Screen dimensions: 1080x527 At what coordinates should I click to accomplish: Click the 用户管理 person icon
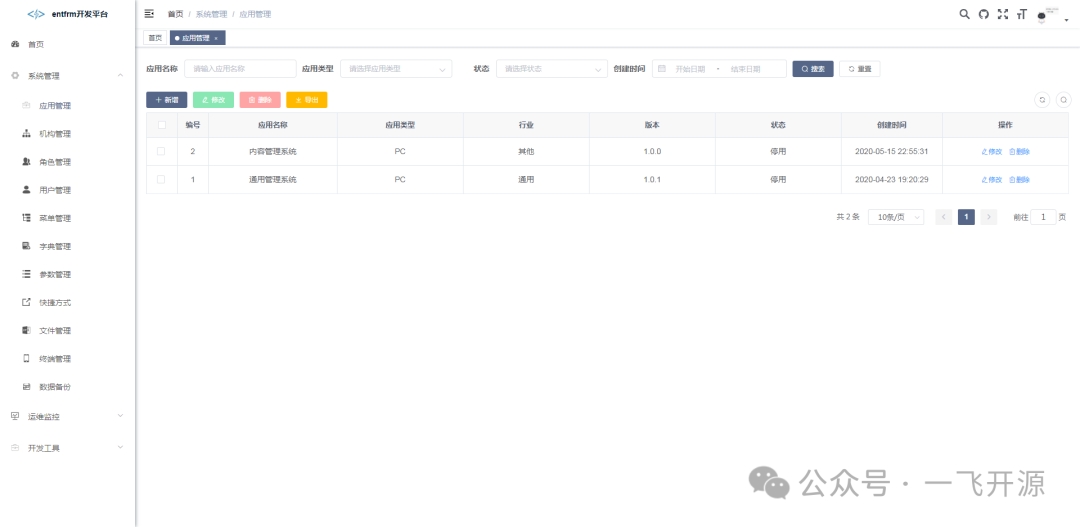pyautogui.click(x=26, y=189)
